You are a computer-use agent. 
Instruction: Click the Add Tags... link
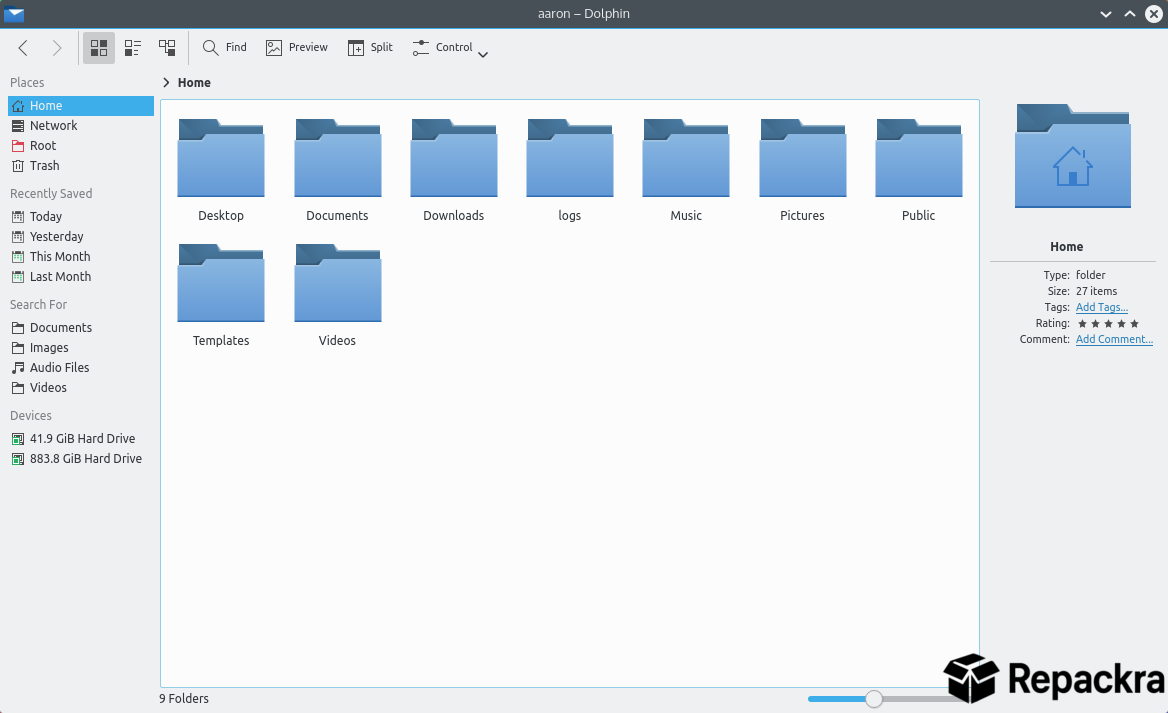click(1102, 308)
